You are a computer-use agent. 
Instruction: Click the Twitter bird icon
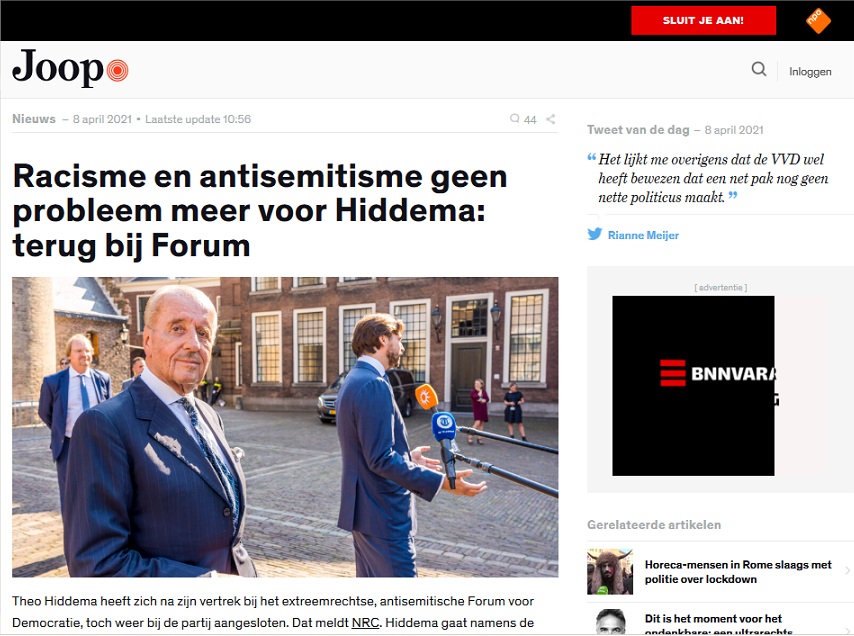point(595,234)
